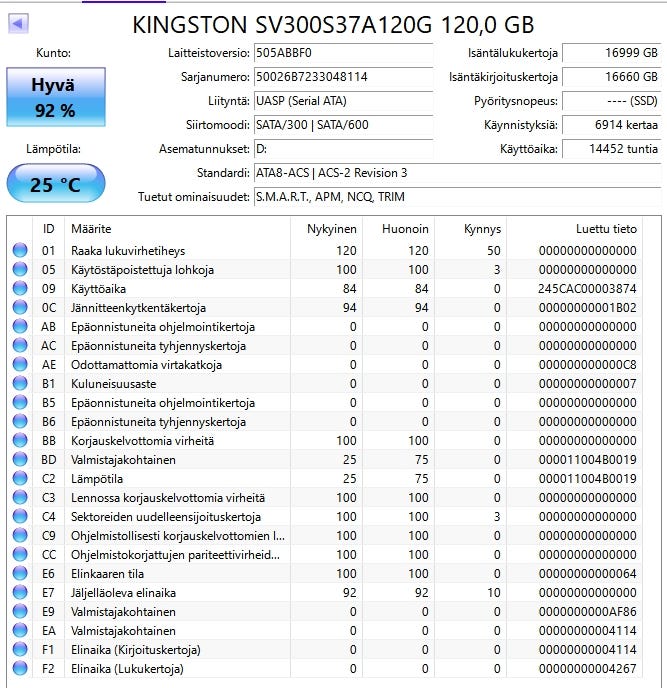Viewport: 667px width, 688px height.
Task: Click the status orb of row AE Odottamattomia virtakatkoja
Action: (20, 364)
